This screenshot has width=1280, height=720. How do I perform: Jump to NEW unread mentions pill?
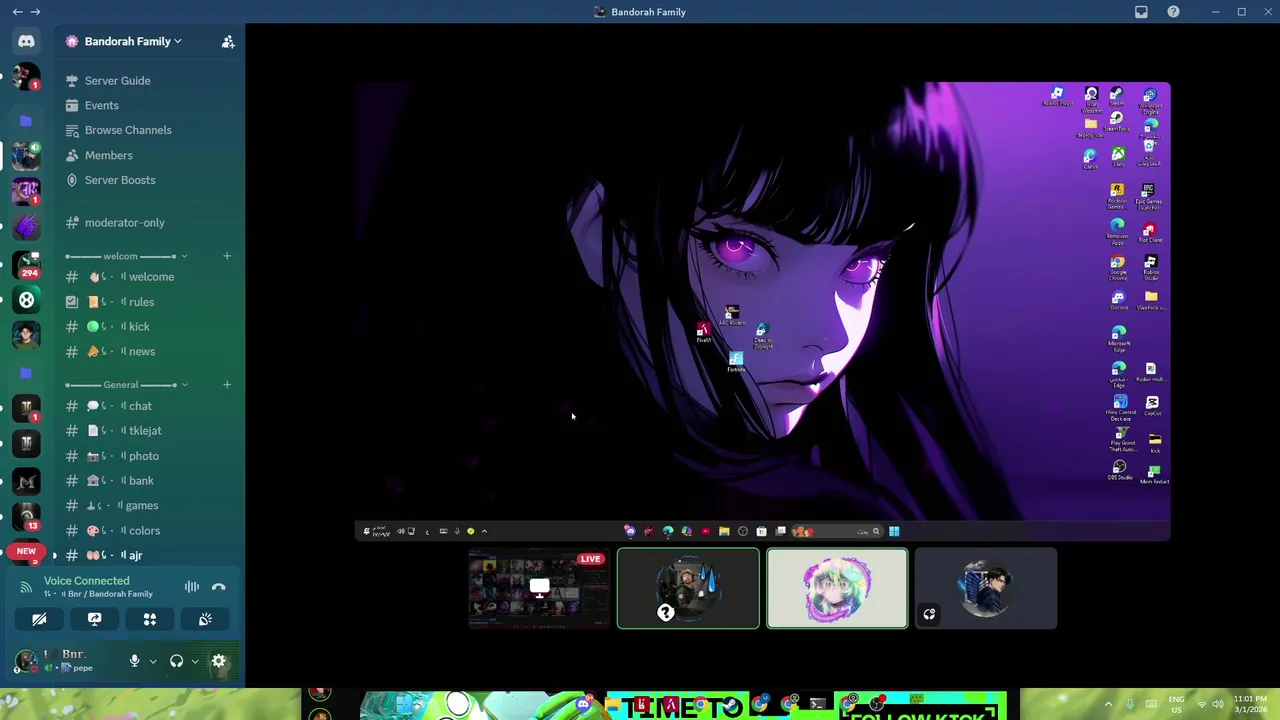point(26,551)
